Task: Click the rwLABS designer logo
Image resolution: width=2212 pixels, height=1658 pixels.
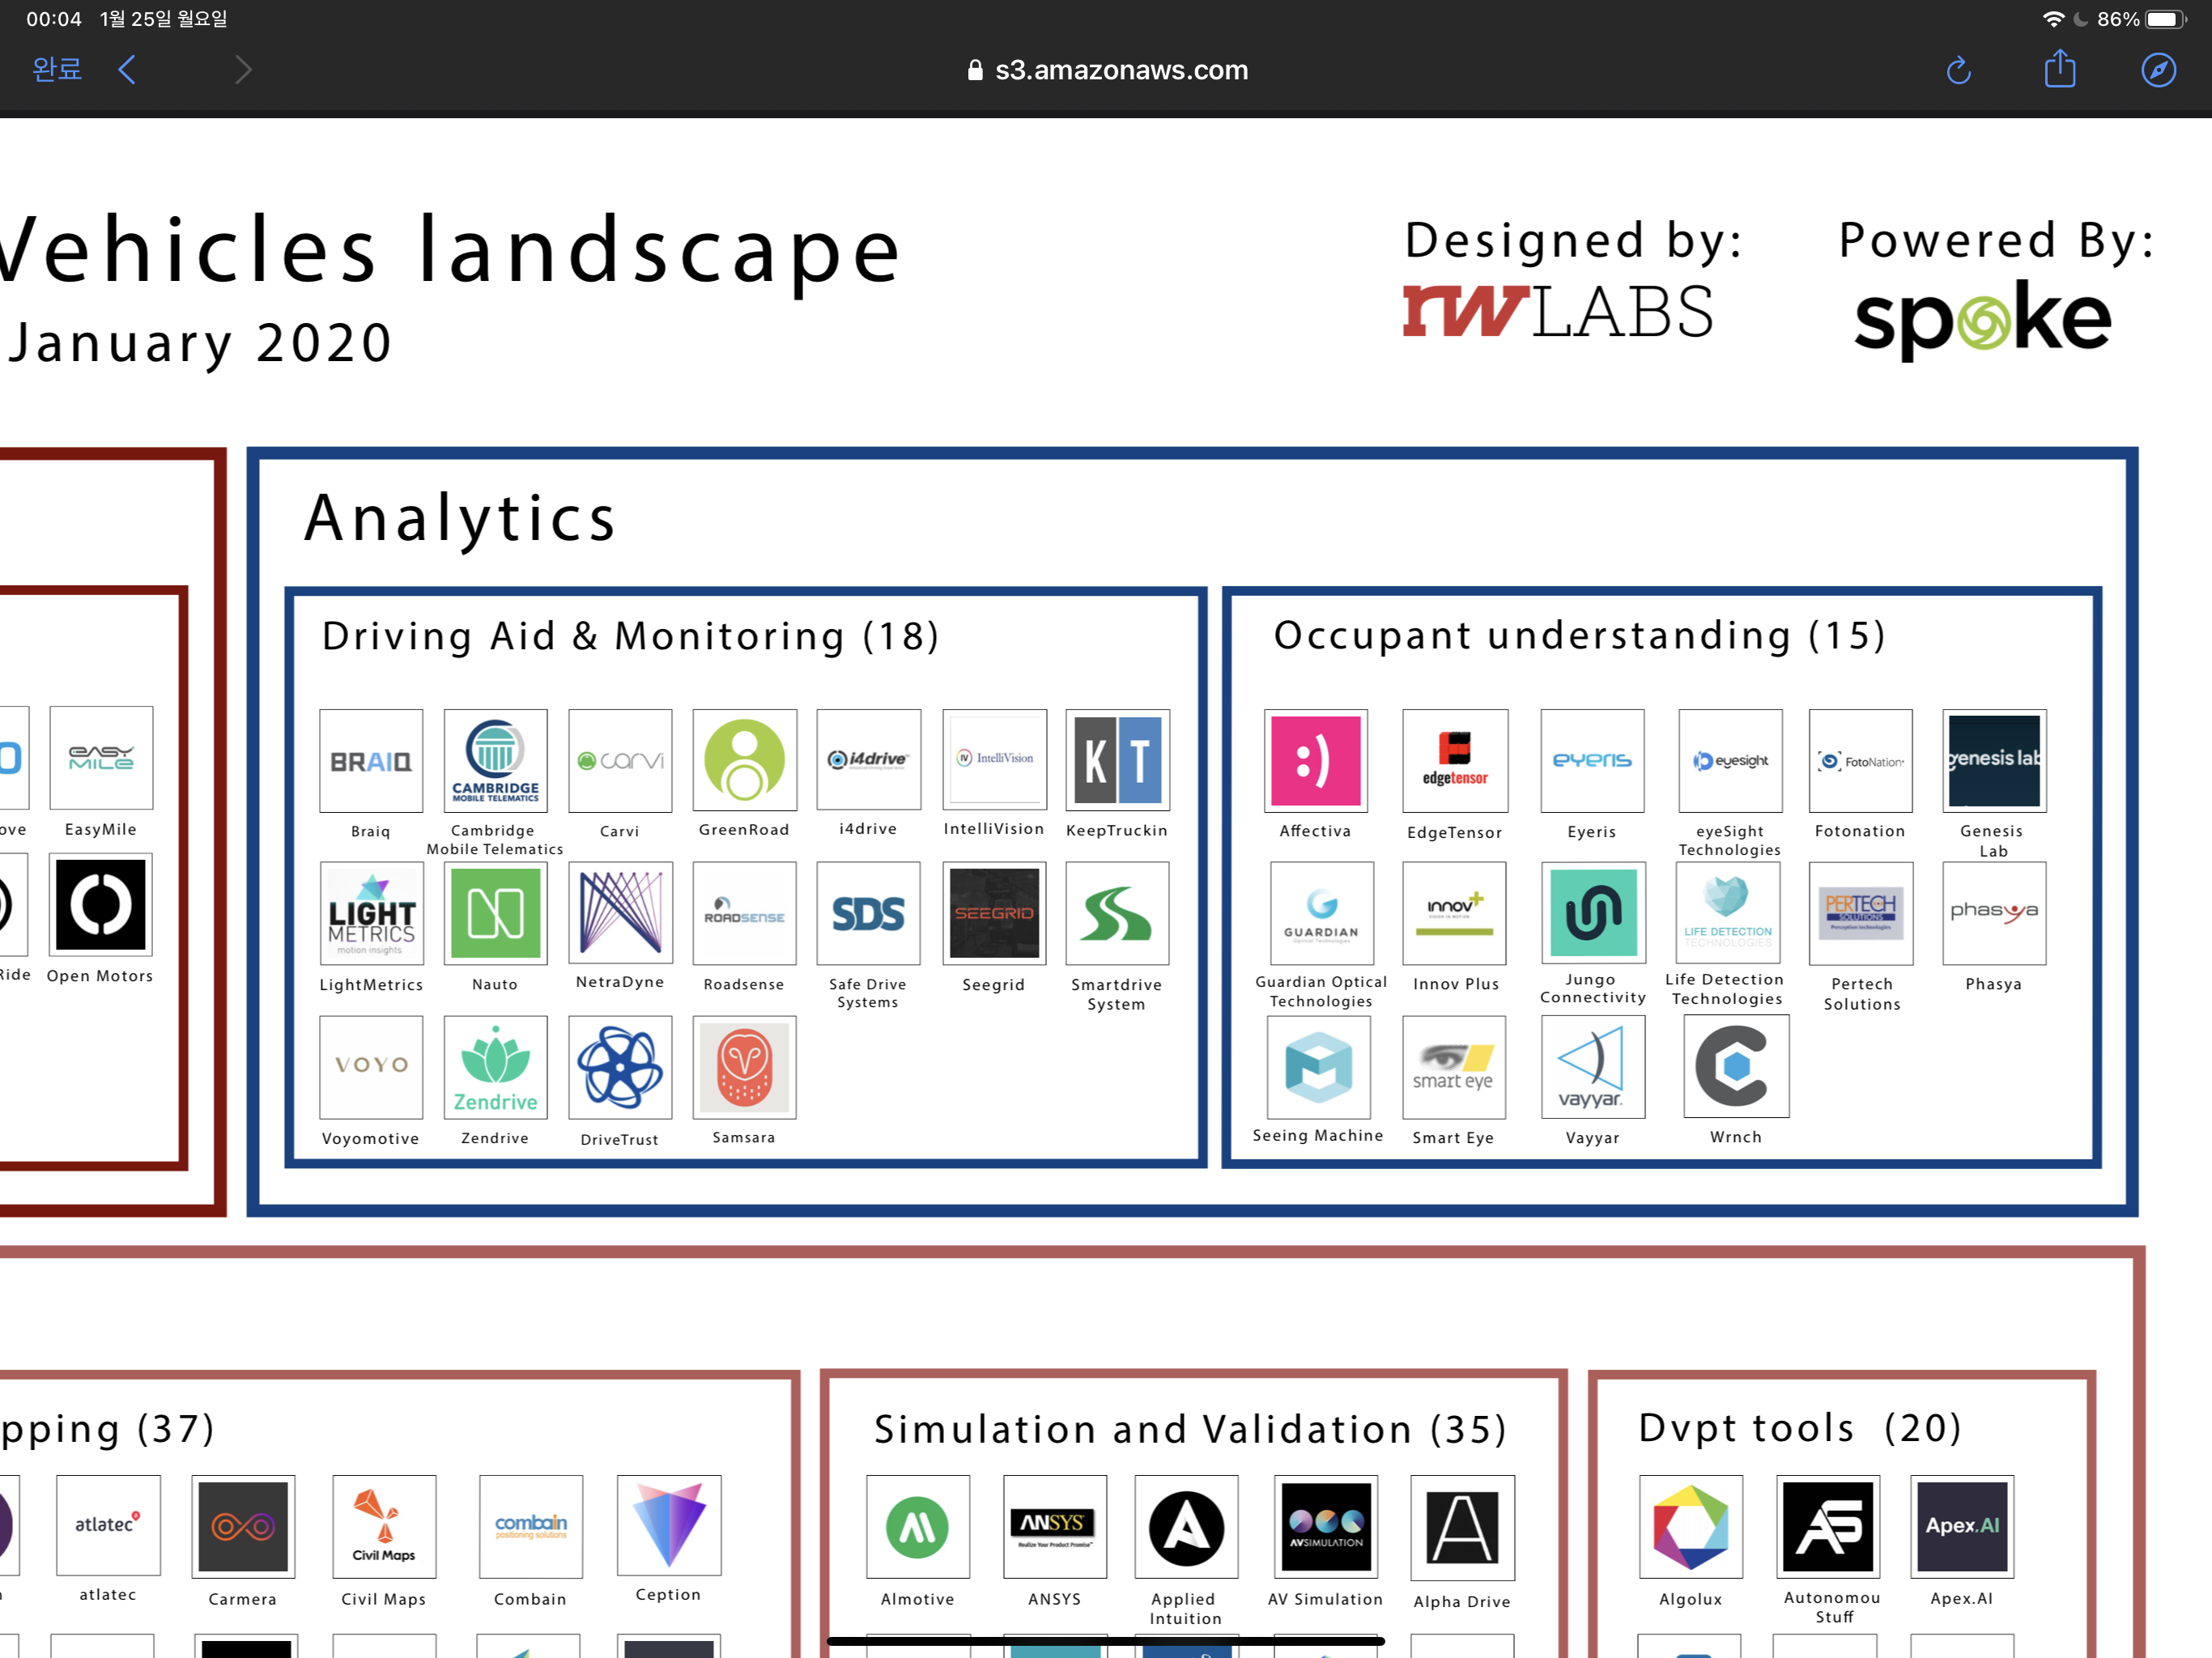Action: point(1558,311)
